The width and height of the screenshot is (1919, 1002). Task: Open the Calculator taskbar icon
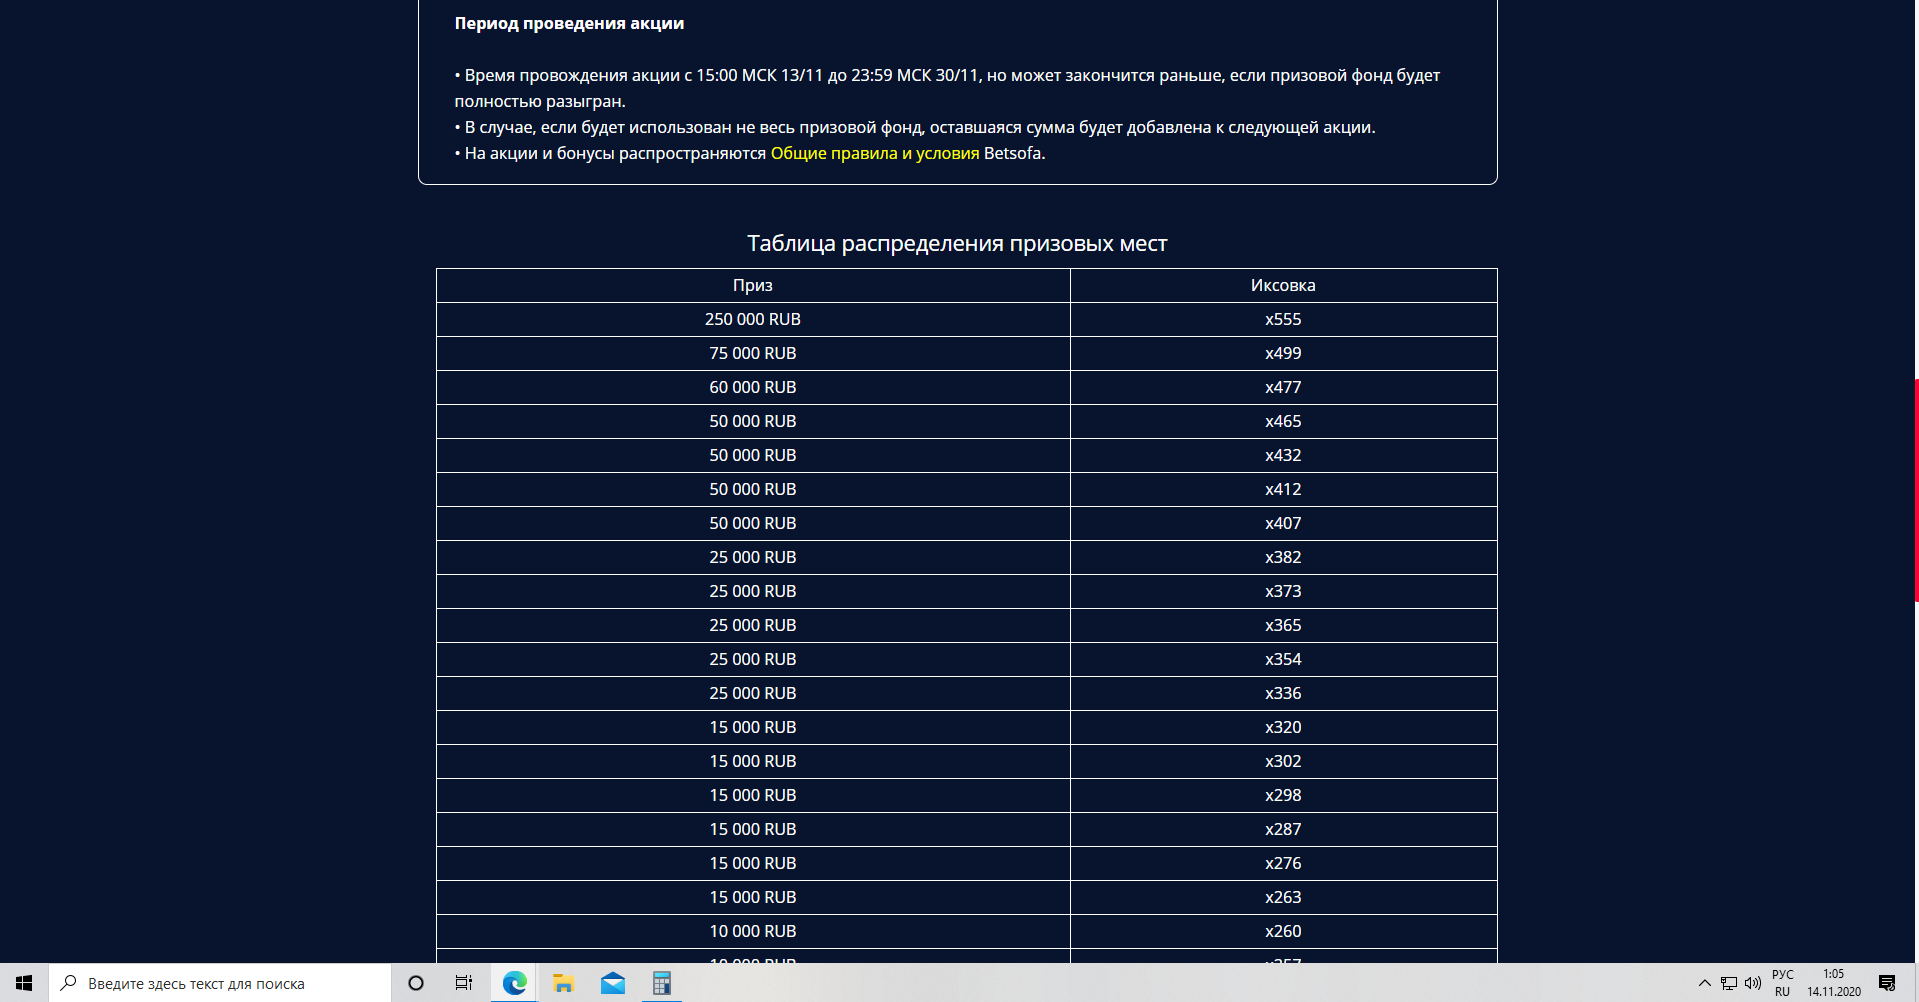661,983
